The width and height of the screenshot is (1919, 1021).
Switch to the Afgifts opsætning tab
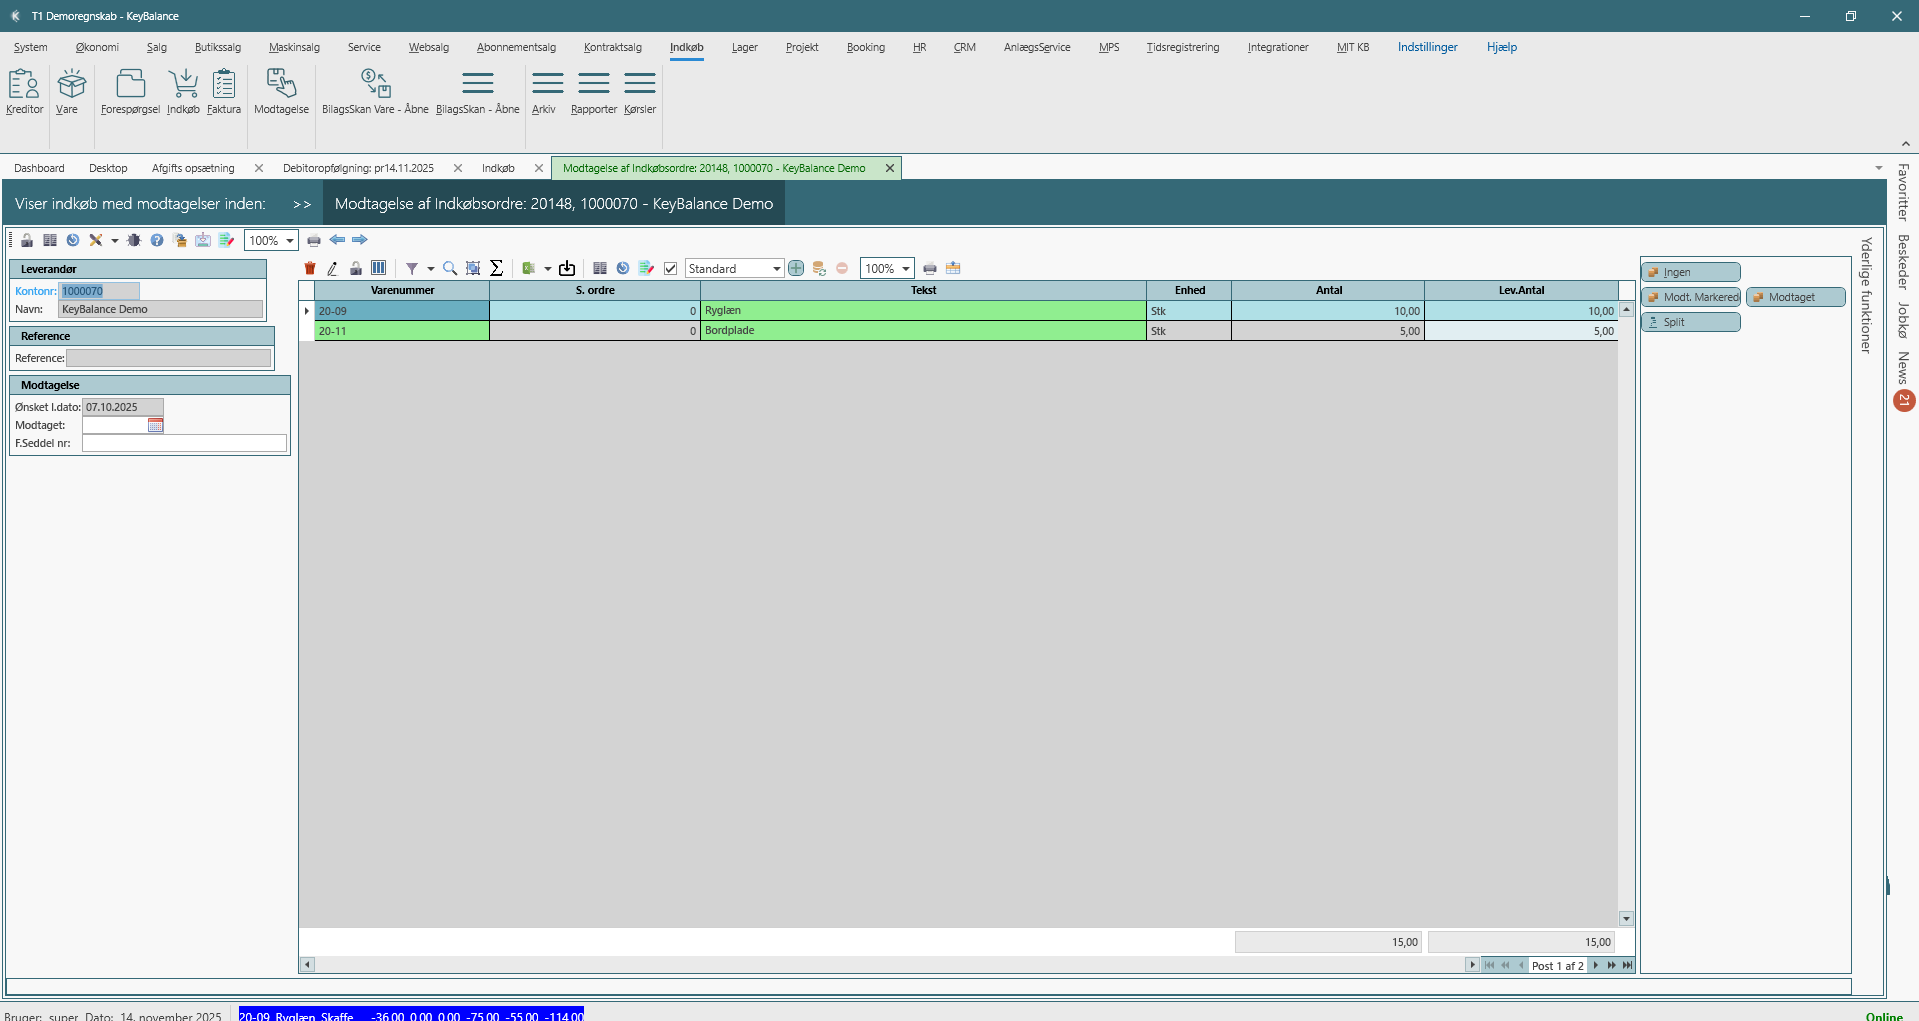pyautogui.click(x=193, y=168)
